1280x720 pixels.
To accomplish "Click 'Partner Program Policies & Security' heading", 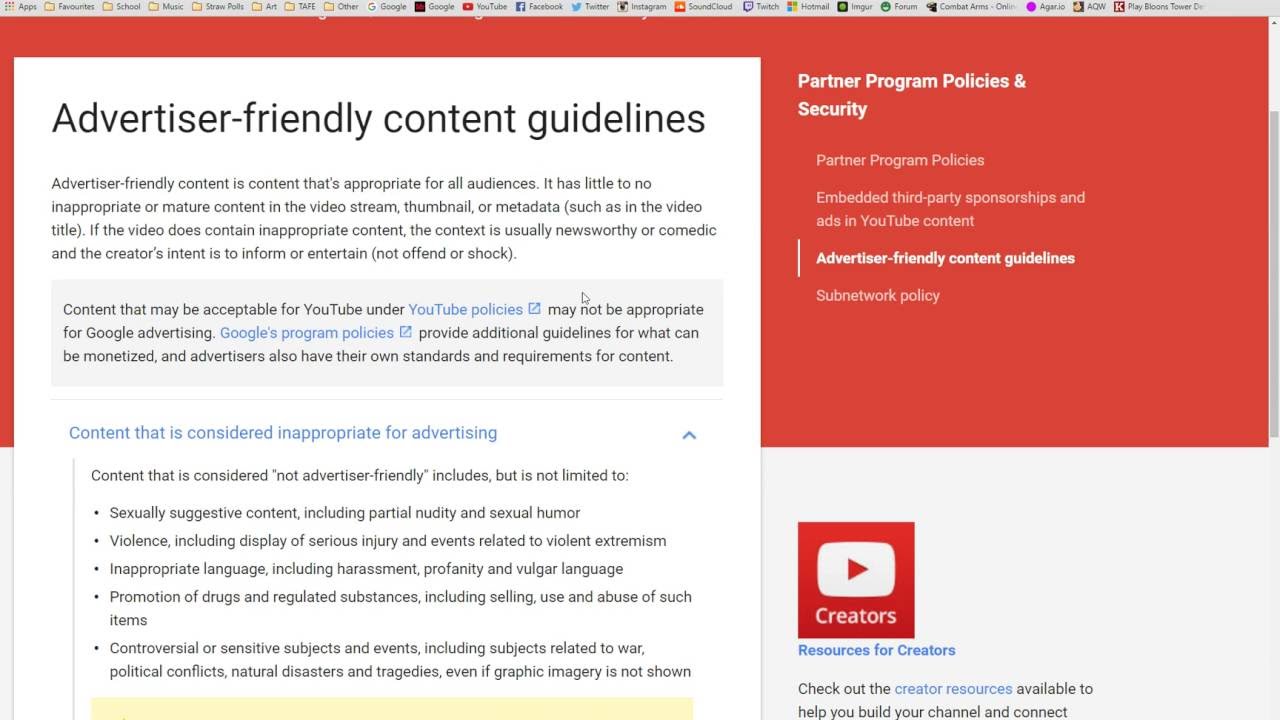I will coord(912,95).
